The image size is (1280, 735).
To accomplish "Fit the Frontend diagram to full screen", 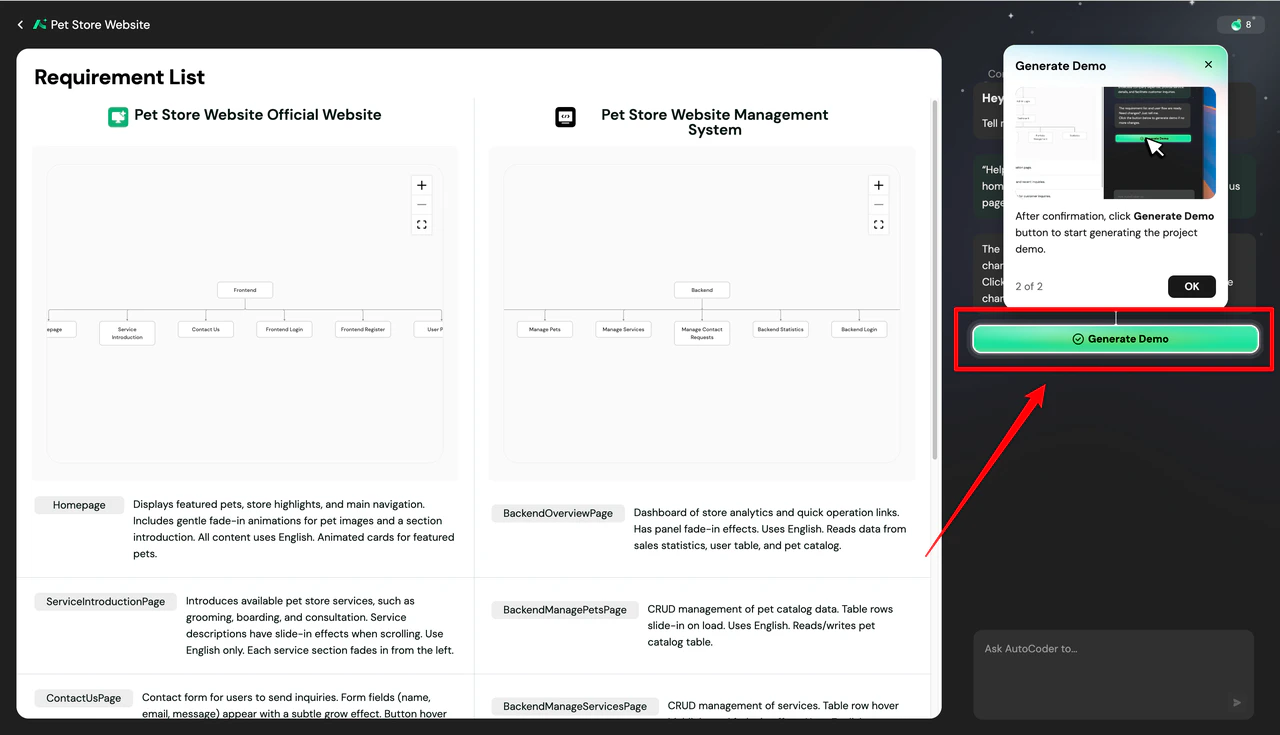I will tap(422, 225).
